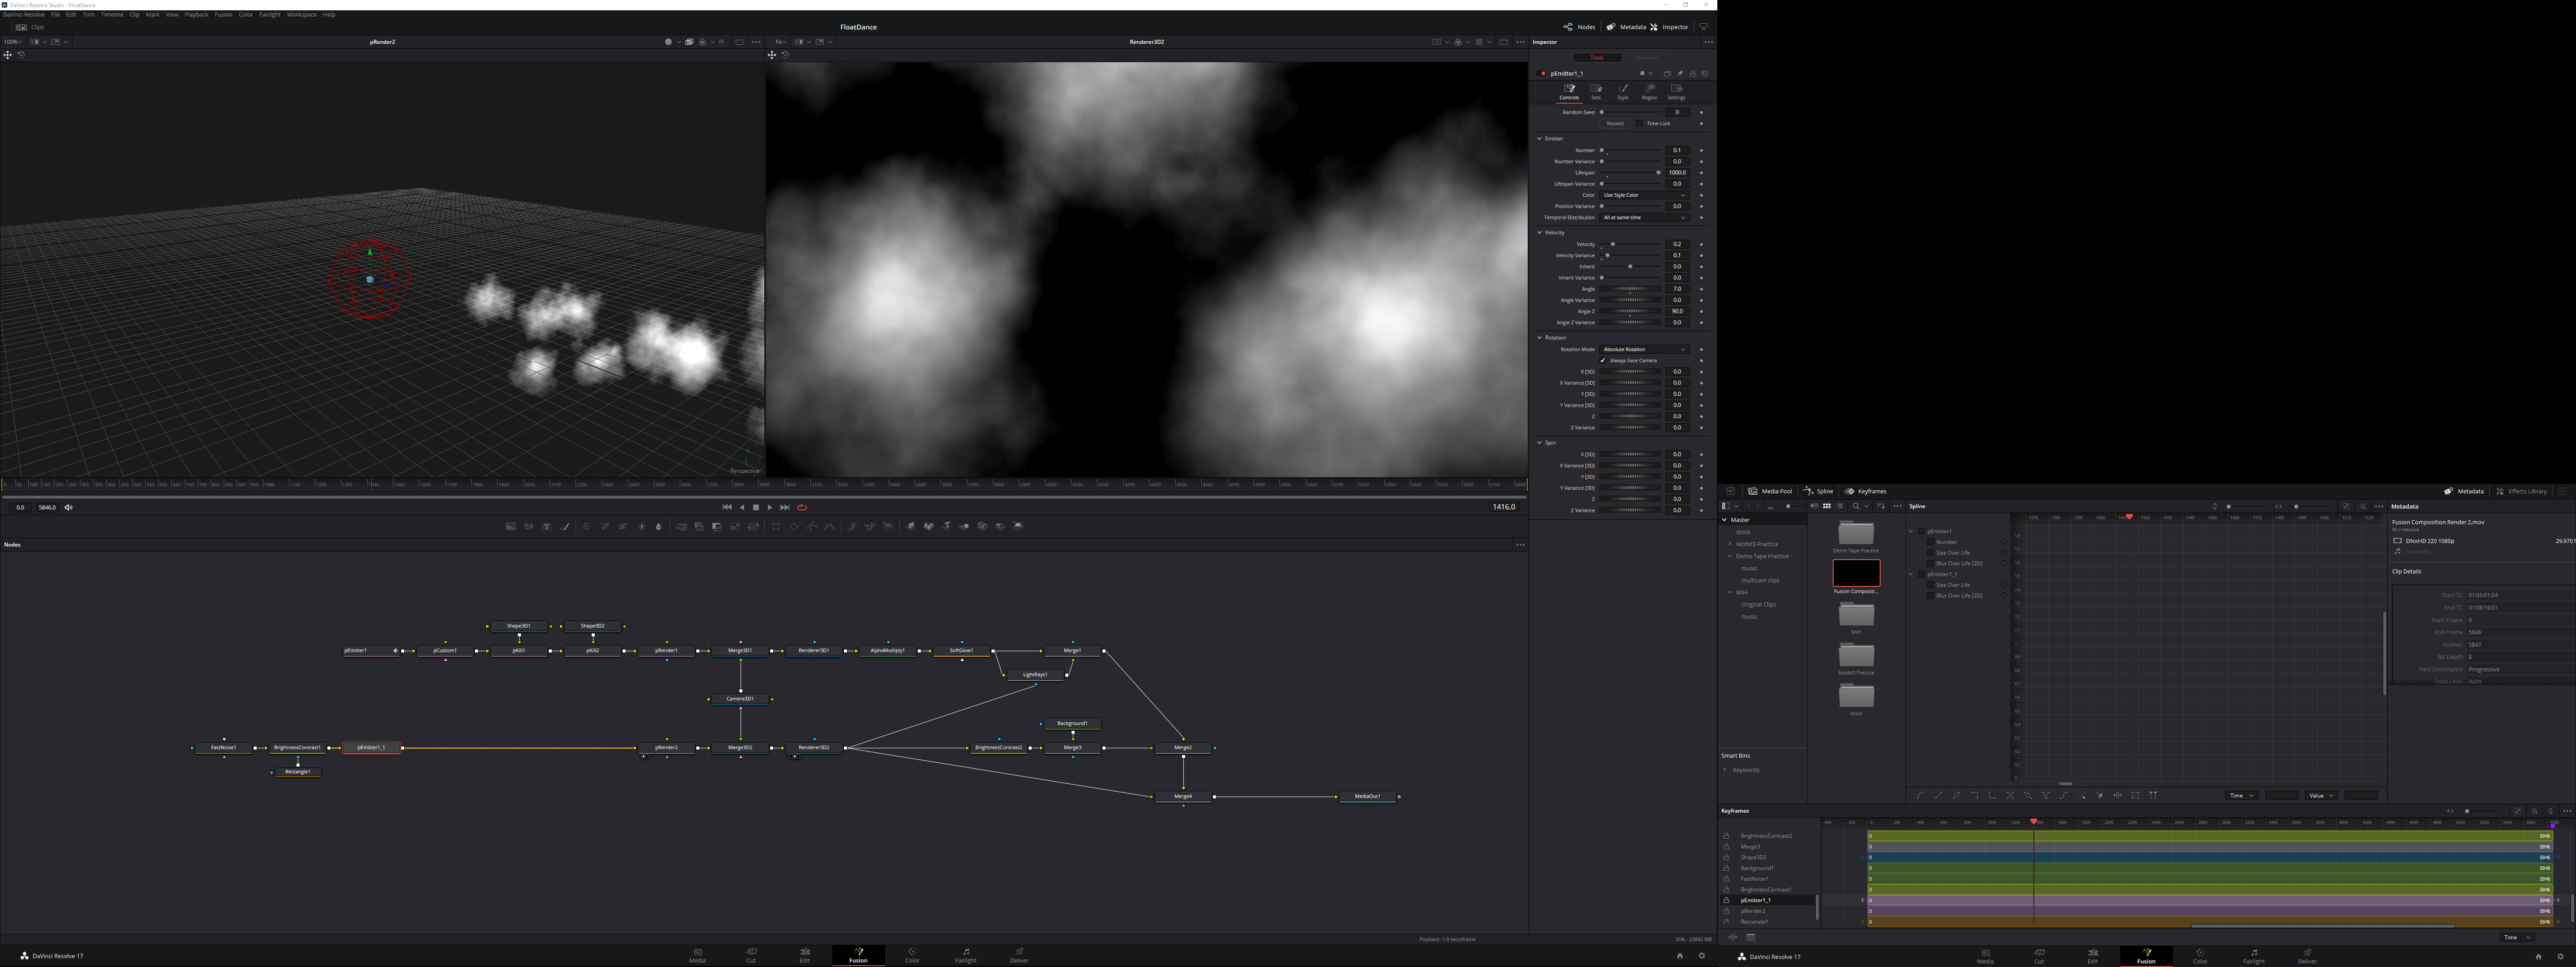Select the Paint brush tool
The width and height of the screenshot is (2576, 967).
point(565,526)
